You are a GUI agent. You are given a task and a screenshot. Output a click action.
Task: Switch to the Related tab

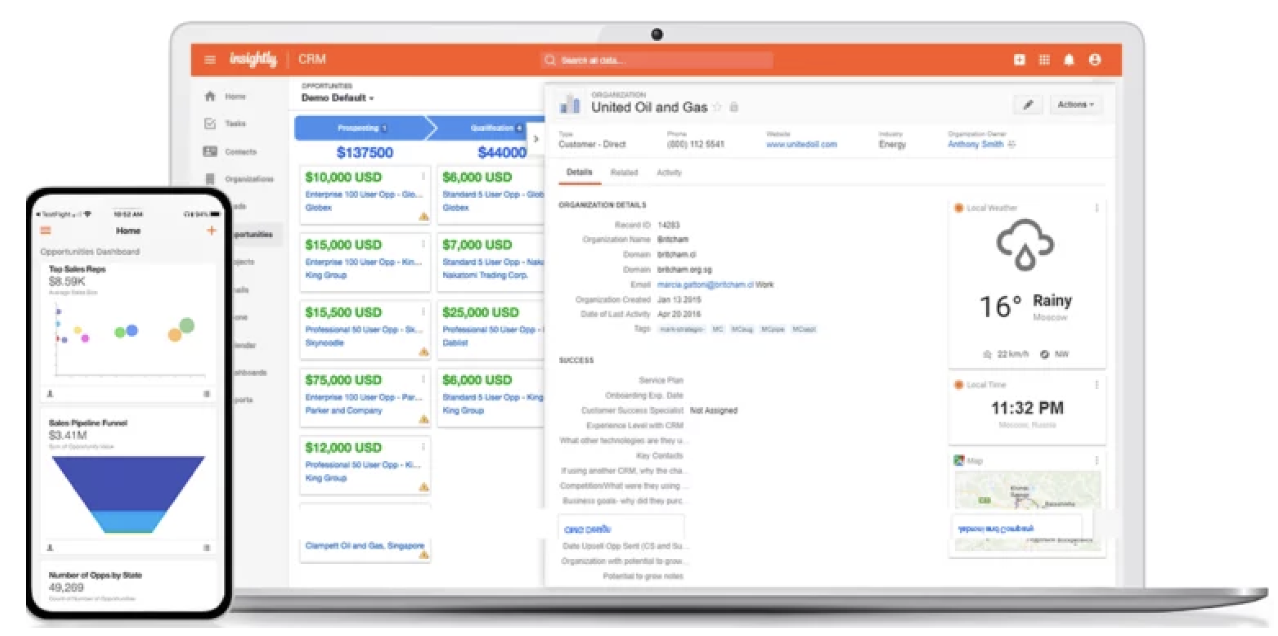tap(624, 173)
